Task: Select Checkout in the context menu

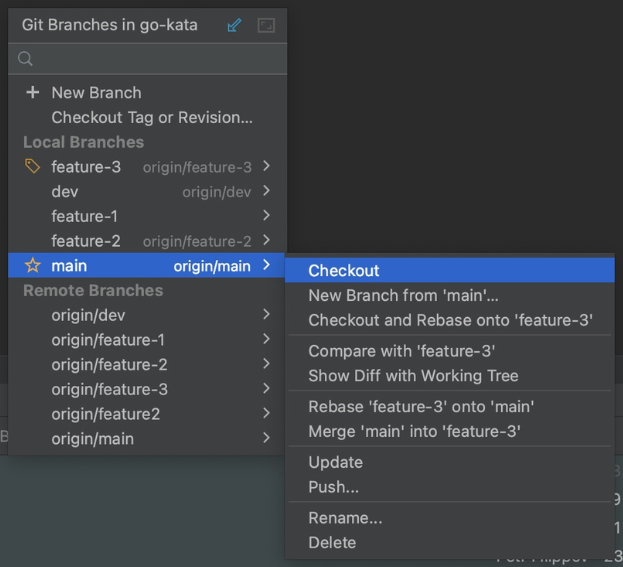Action: tap(344, 271)
